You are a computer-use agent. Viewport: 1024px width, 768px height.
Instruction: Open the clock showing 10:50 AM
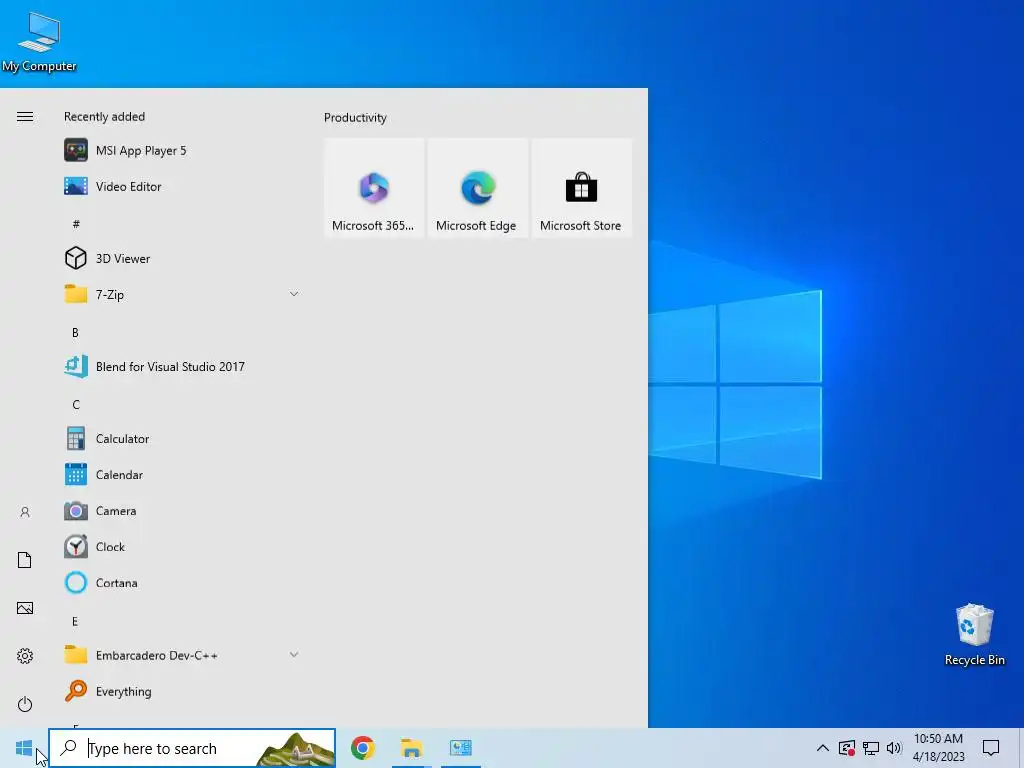coord(938,748)
